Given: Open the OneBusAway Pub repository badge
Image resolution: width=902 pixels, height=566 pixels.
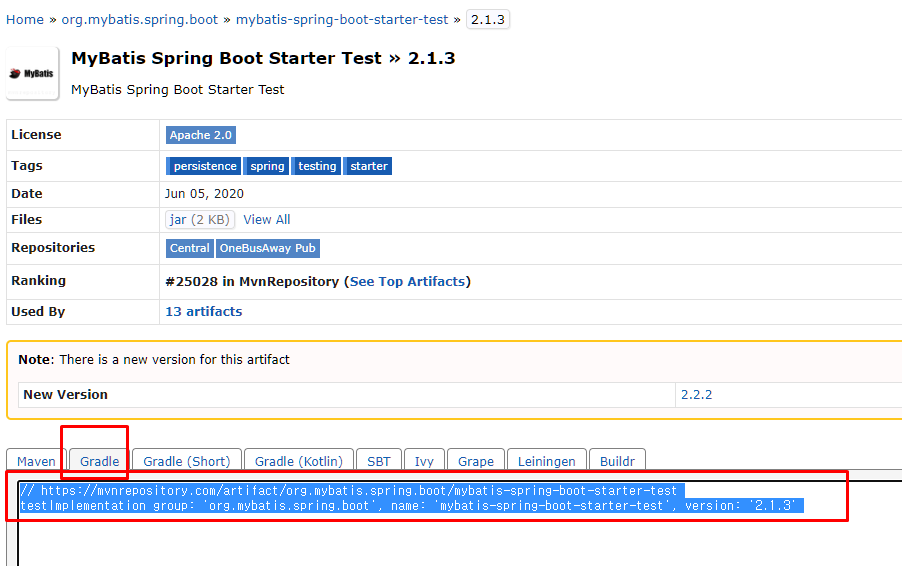Looking at the screenshot, I should click(267, 248).
